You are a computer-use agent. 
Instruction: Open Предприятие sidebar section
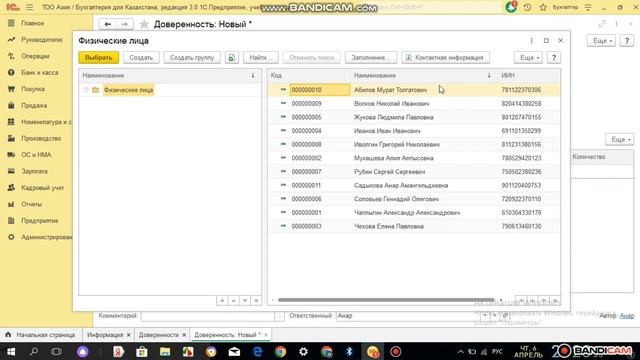(x=40, y=220)
